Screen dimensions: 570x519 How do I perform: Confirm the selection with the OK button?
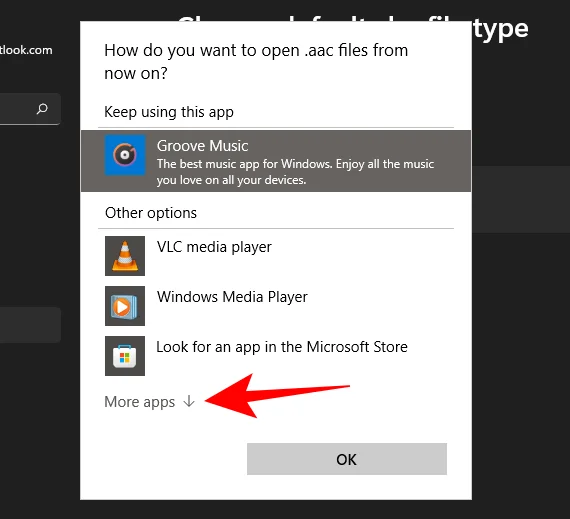click(x=347, y=459)
